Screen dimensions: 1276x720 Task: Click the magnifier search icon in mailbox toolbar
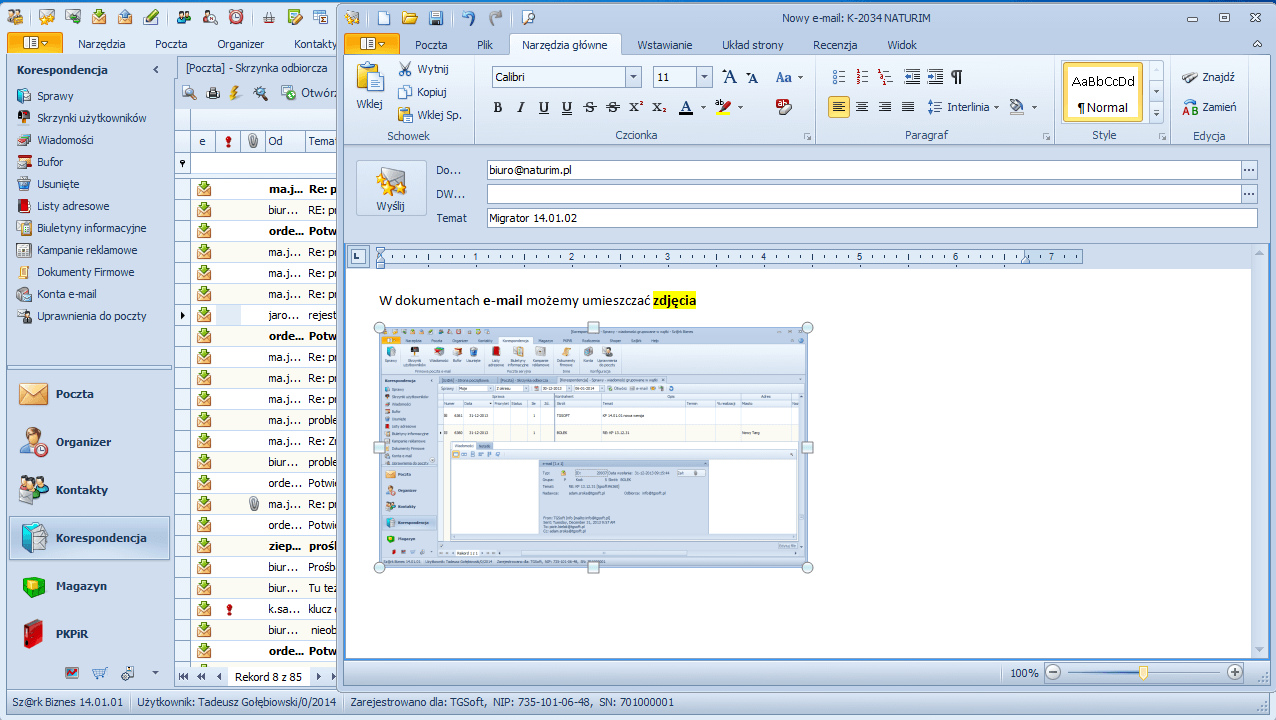coord(189,93)
